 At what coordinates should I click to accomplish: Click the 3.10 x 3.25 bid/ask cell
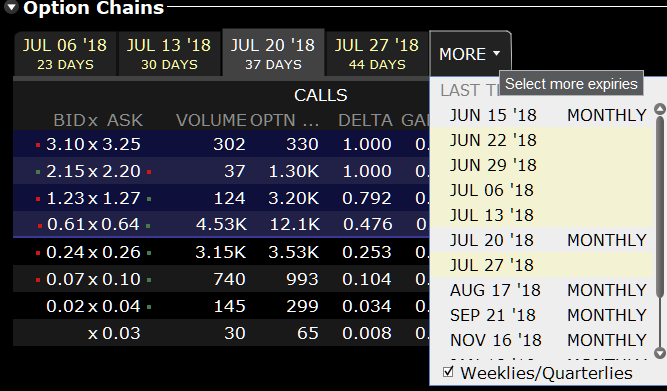pos(93,144)
